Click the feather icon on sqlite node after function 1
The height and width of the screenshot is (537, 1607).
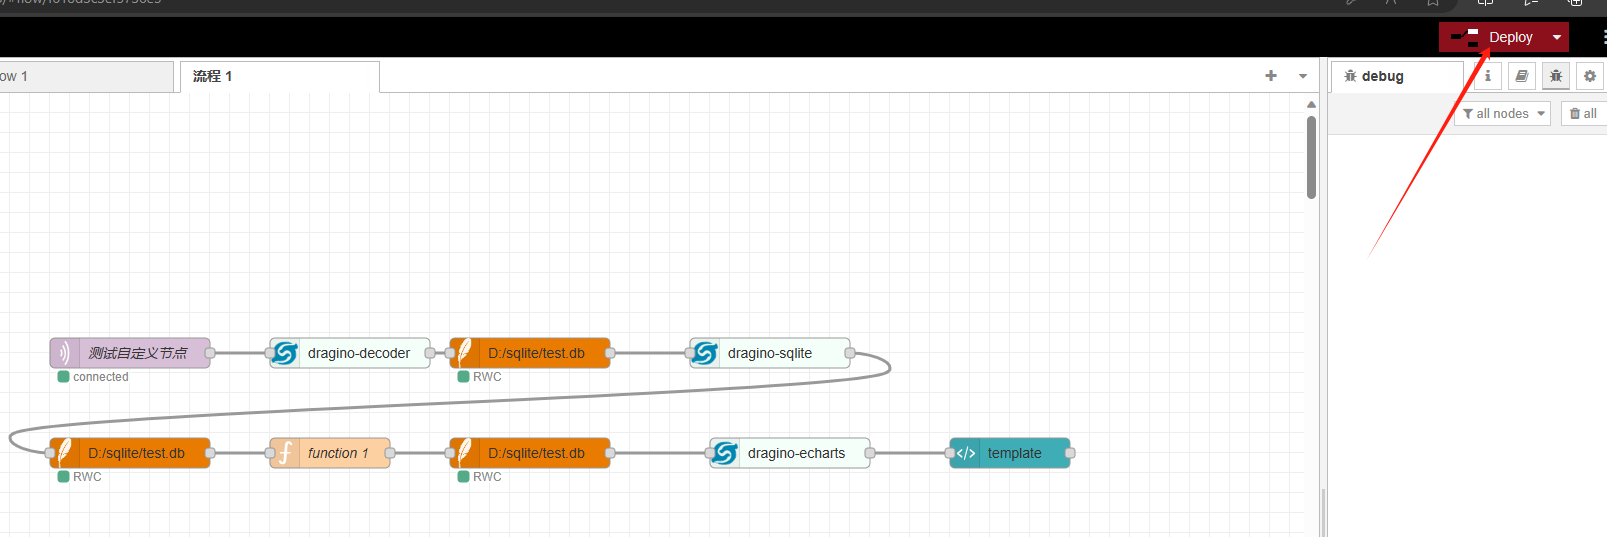465,453
